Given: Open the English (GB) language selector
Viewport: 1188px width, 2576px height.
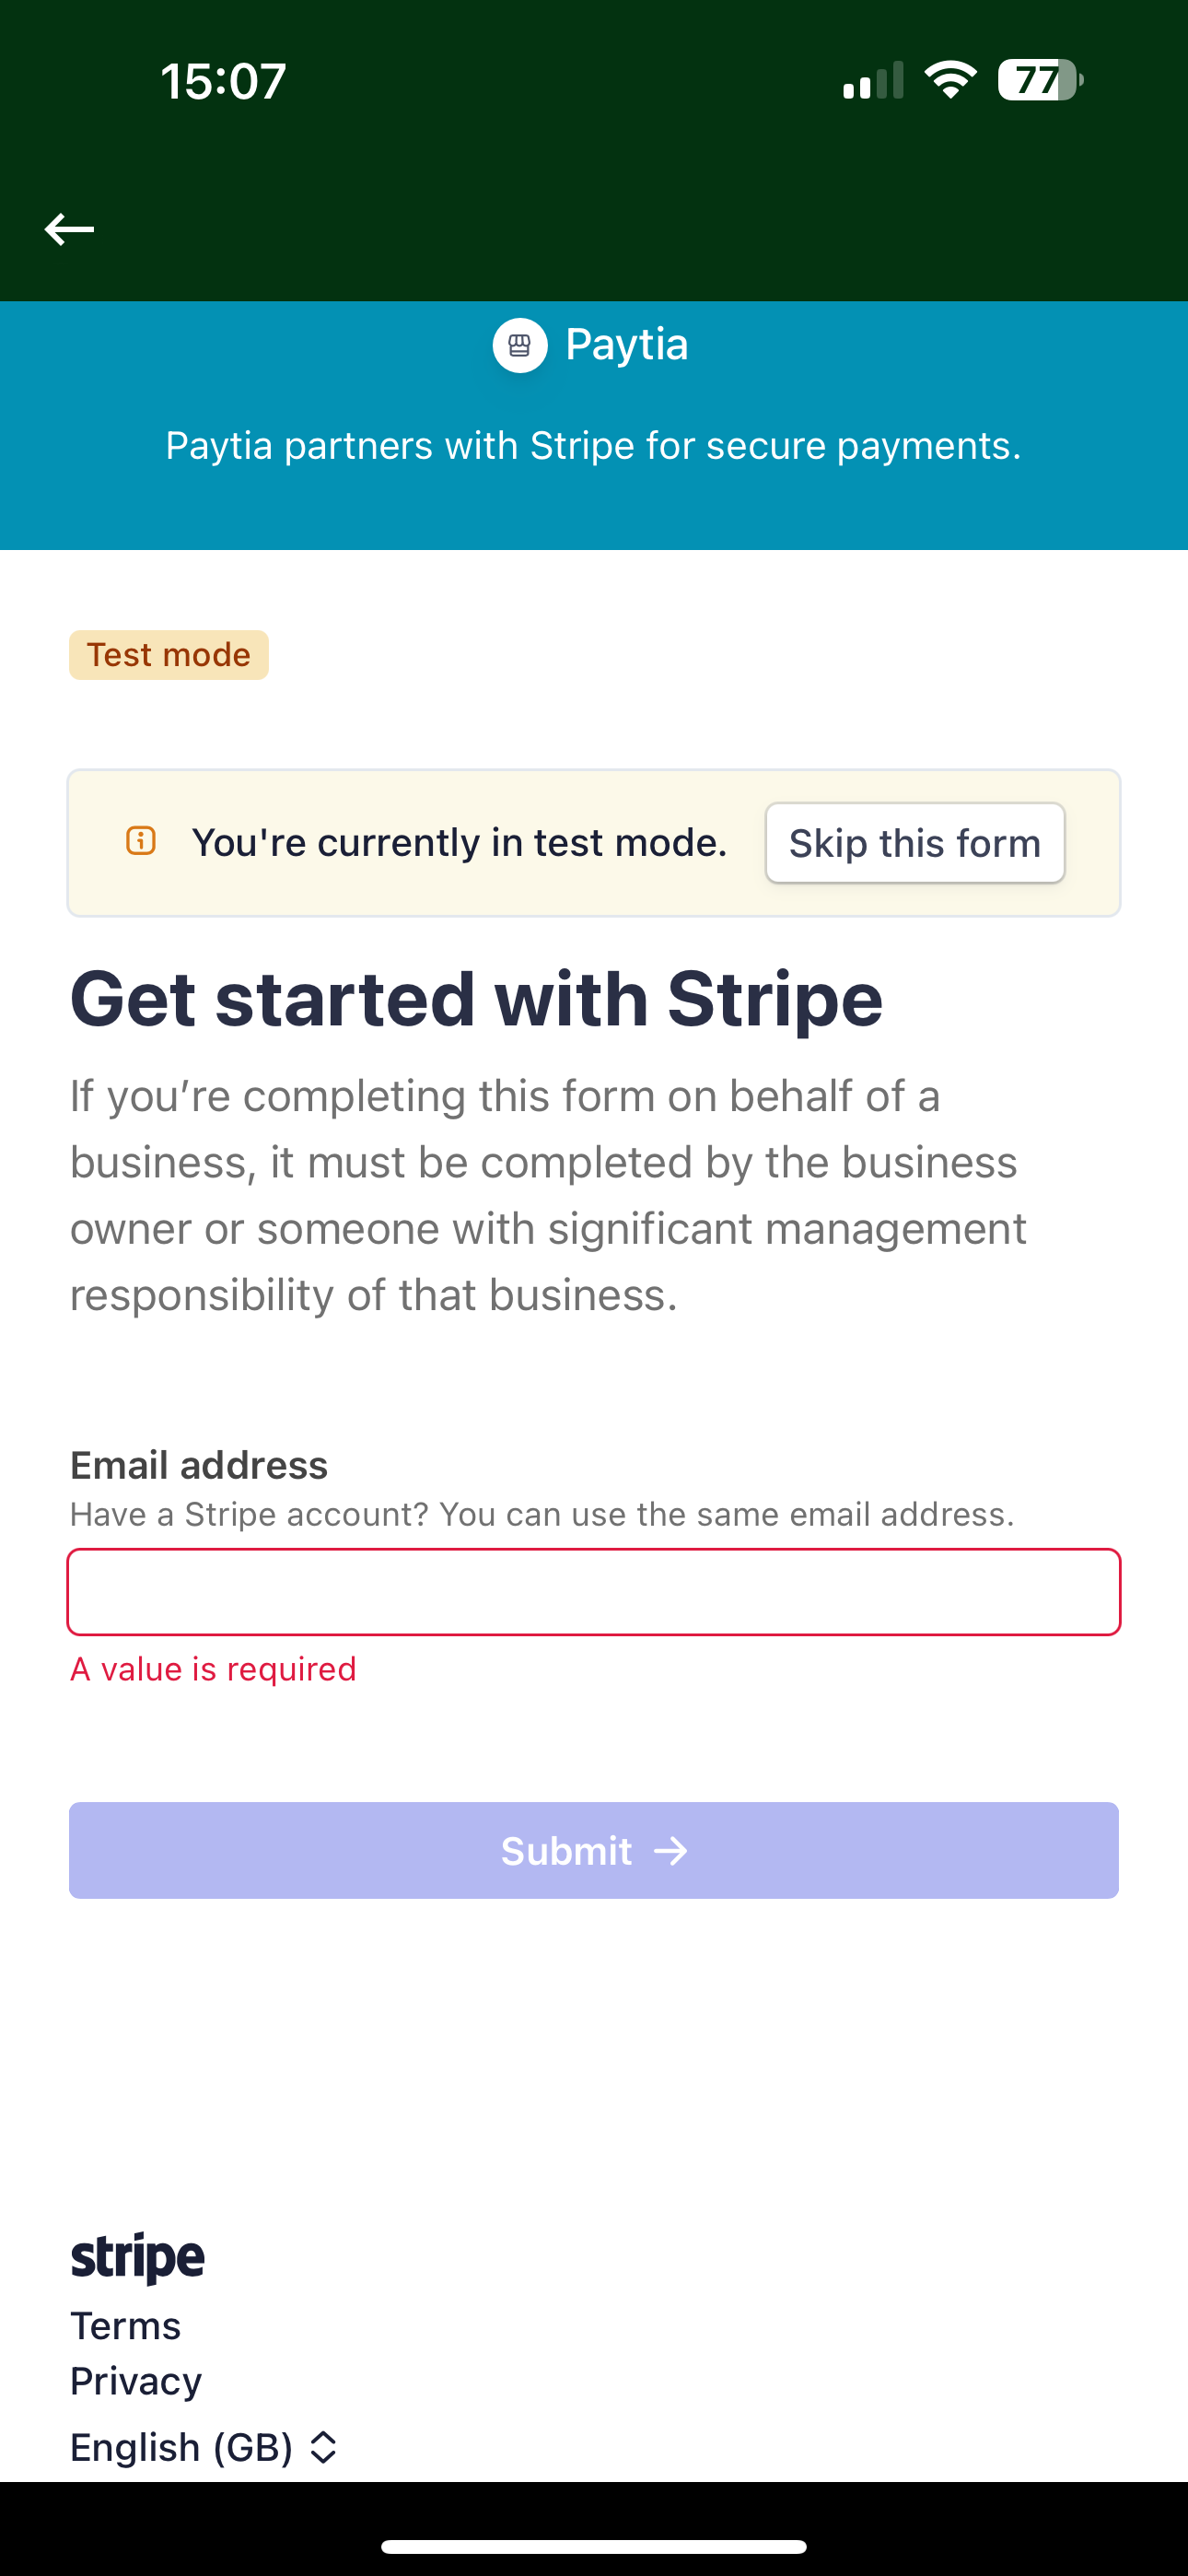Looking at the screenshot, I should pos(204,2447).
